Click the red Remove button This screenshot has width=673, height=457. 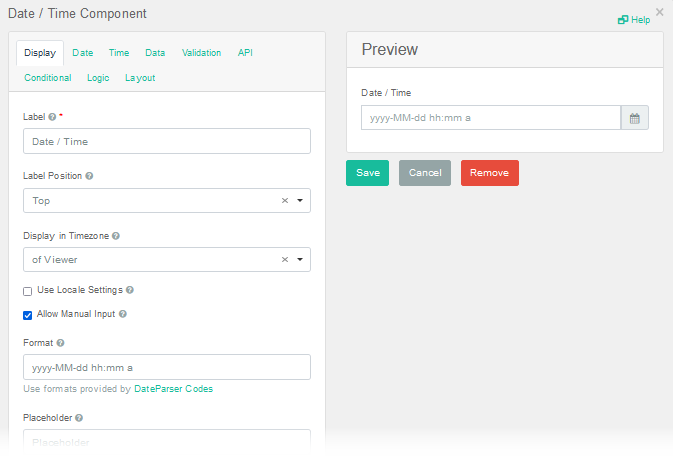point(489,173)
